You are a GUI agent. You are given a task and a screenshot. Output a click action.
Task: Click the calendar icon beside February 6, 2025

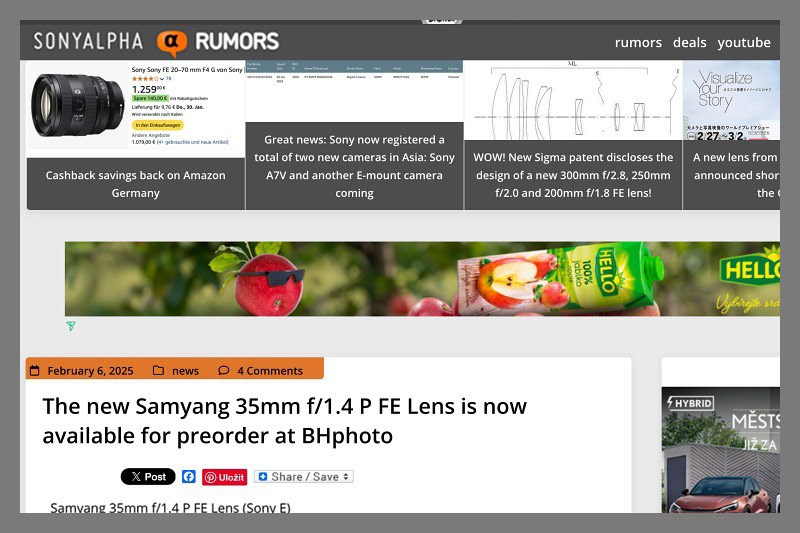pyautogui.click(x=35, y=370)
